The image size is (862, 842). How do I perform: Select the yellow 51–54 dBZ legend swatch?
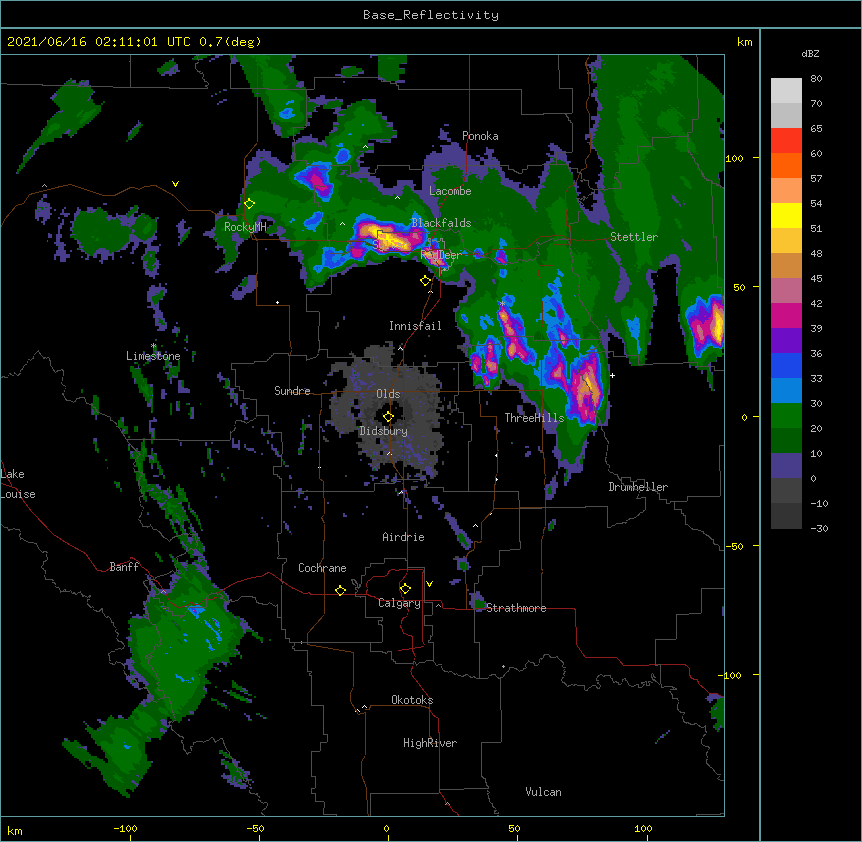[786, 215]
